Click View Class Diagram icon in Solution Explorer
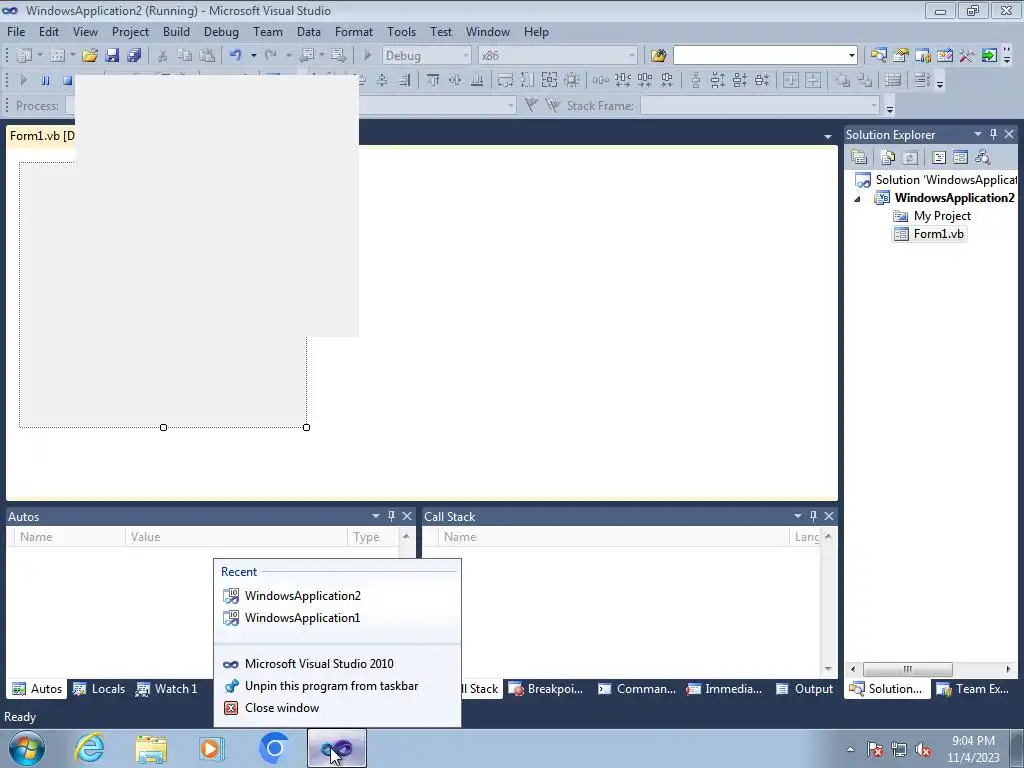 pyautogui.click(x=982, y=157)
